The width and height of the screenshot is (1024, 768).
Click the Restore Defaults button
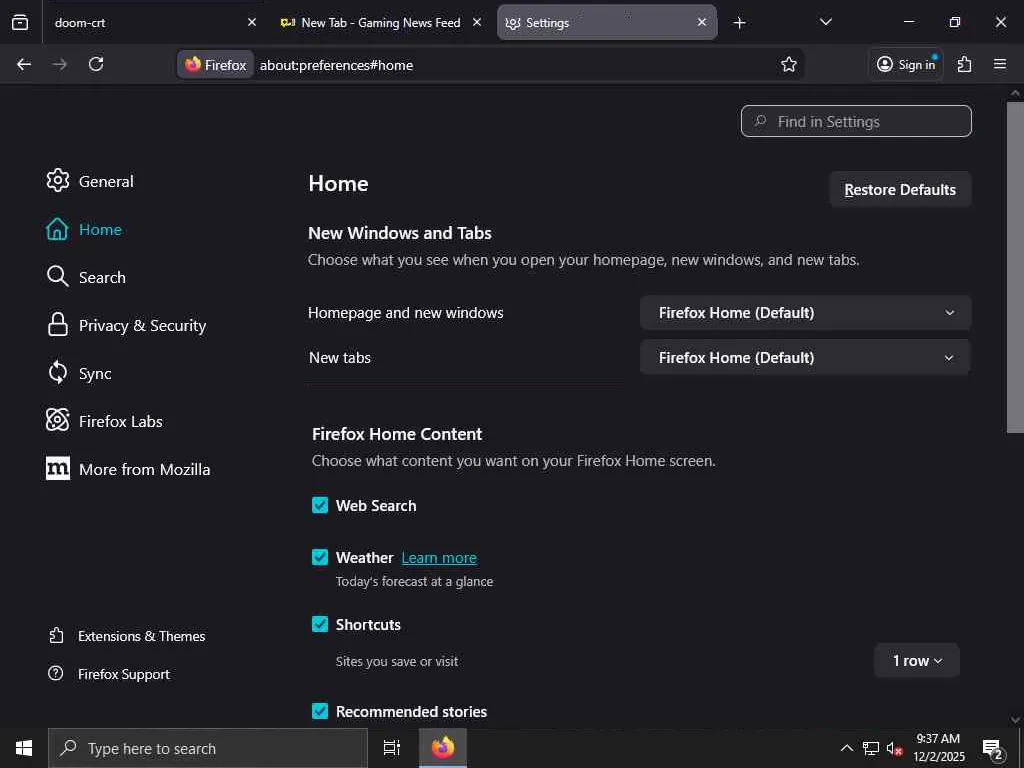(x=900, y=190)
